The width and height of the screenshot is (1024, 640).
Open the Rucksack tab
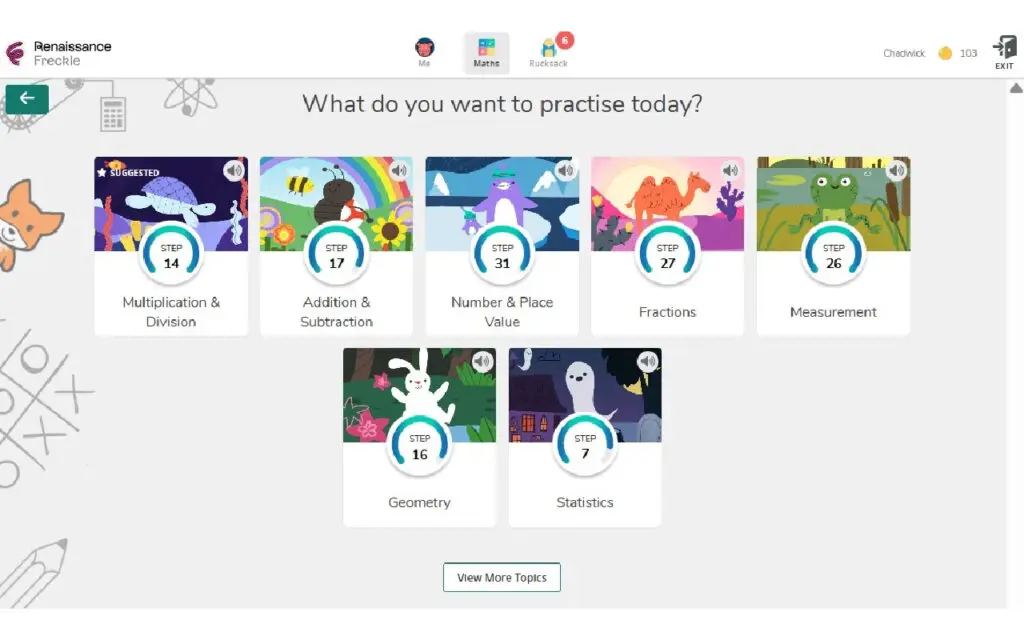(548, 52)
